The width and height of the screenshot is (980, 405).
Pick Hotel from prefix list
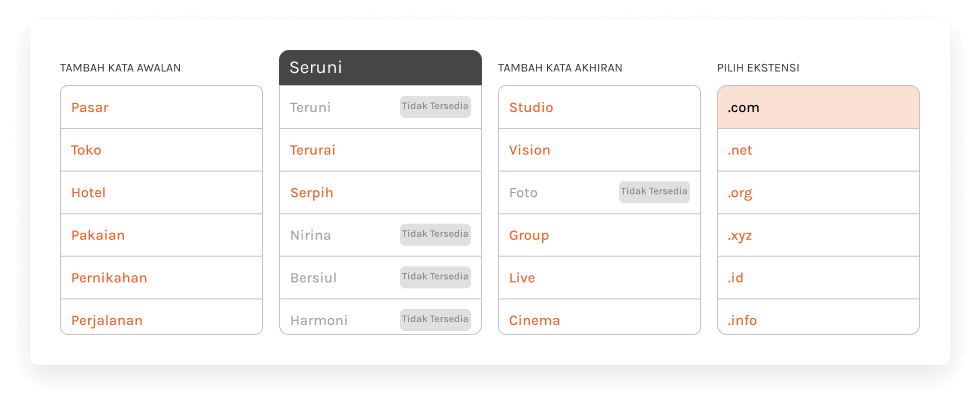click(160, 193)
